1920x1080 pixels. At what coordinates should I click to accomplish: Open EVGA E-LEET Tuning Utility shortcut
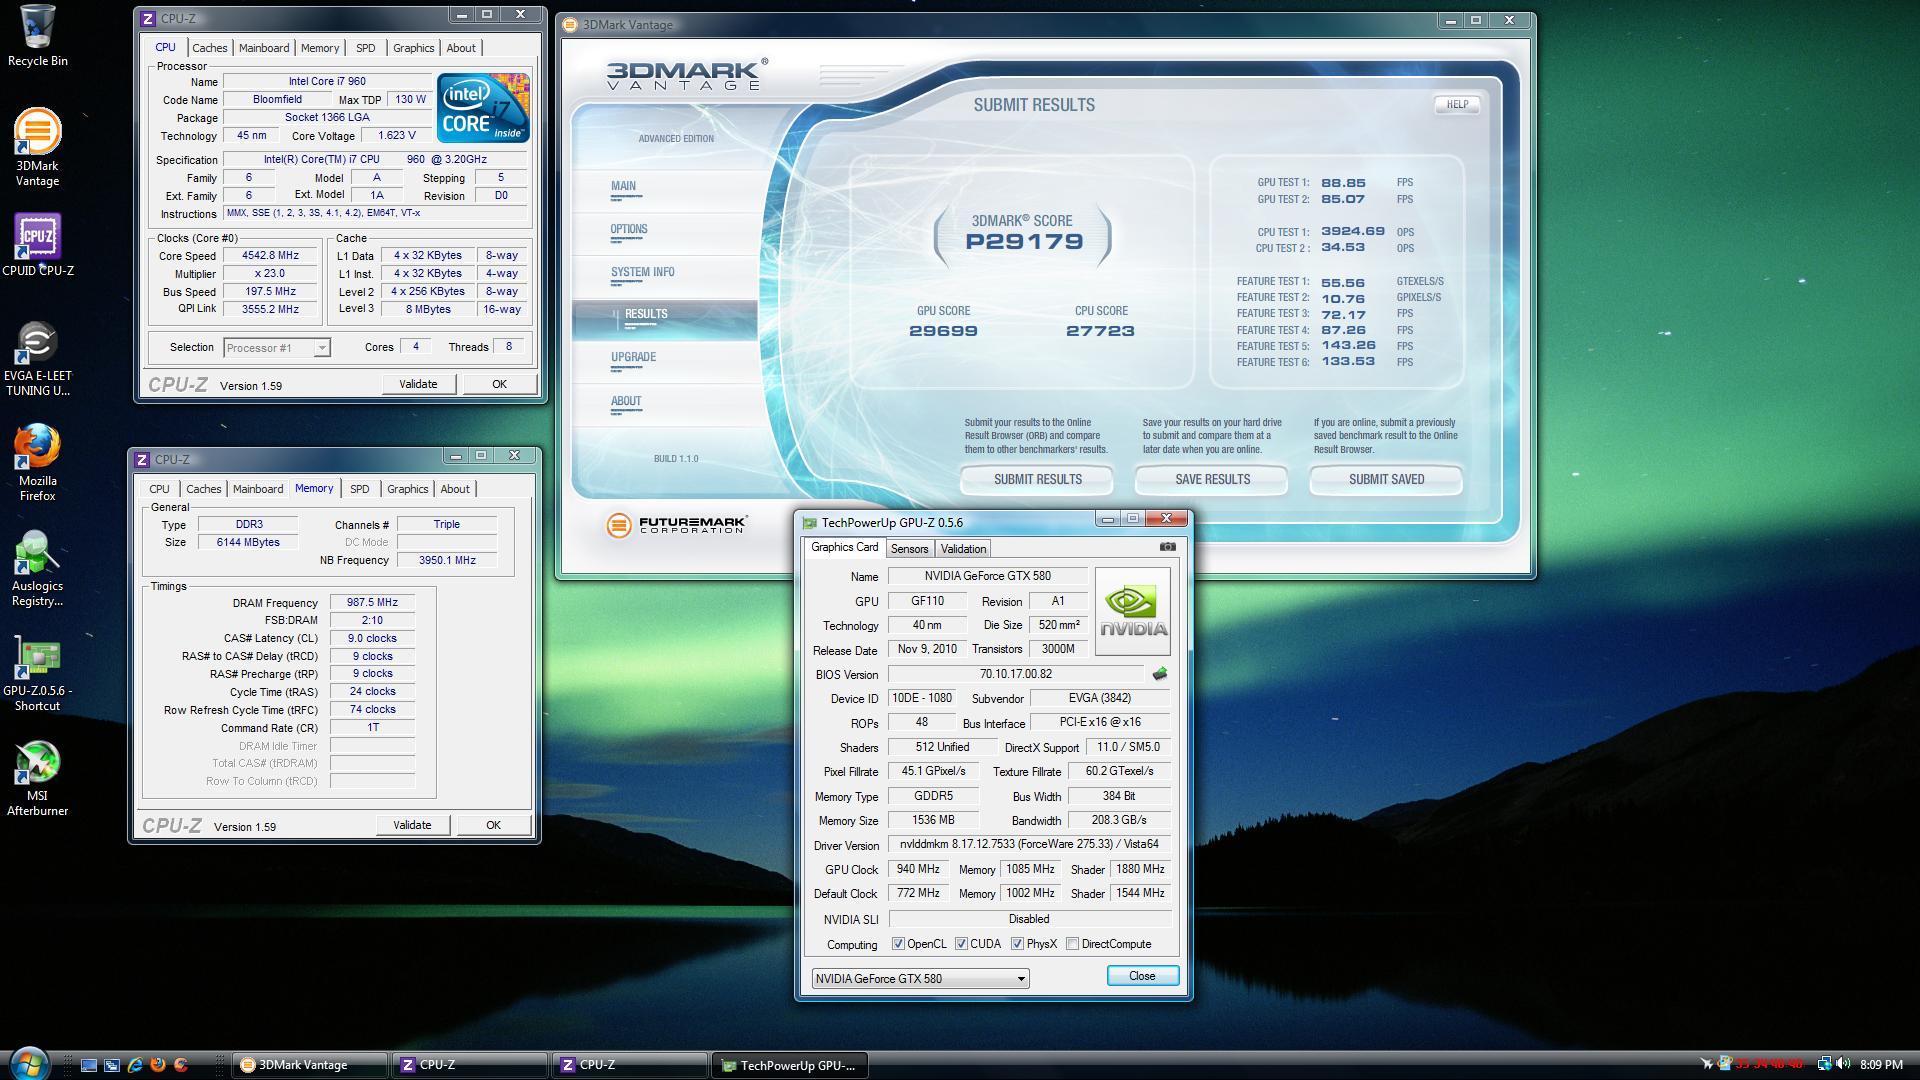point(38,358)
